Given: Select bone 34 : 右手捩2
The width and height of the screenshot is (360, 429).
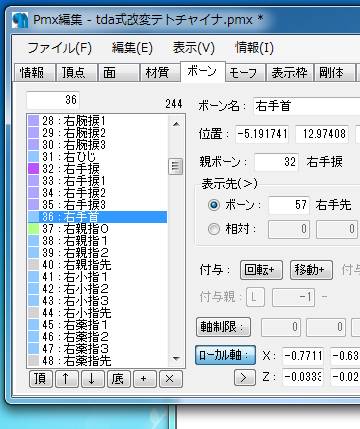Looking at the screenshot, I should (x=97, y=193).
